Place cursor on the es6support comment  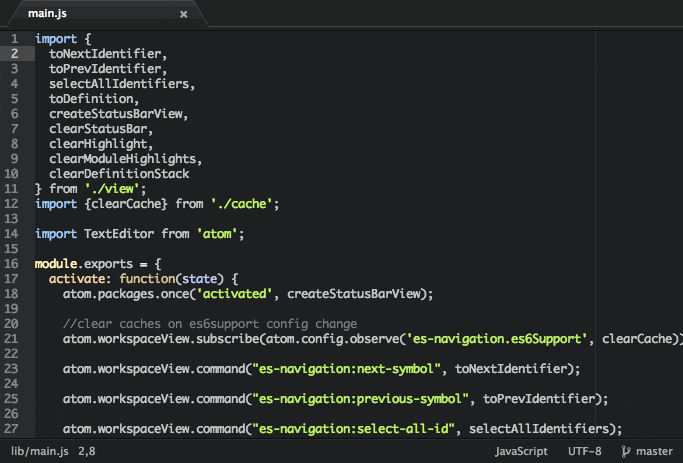209,323
